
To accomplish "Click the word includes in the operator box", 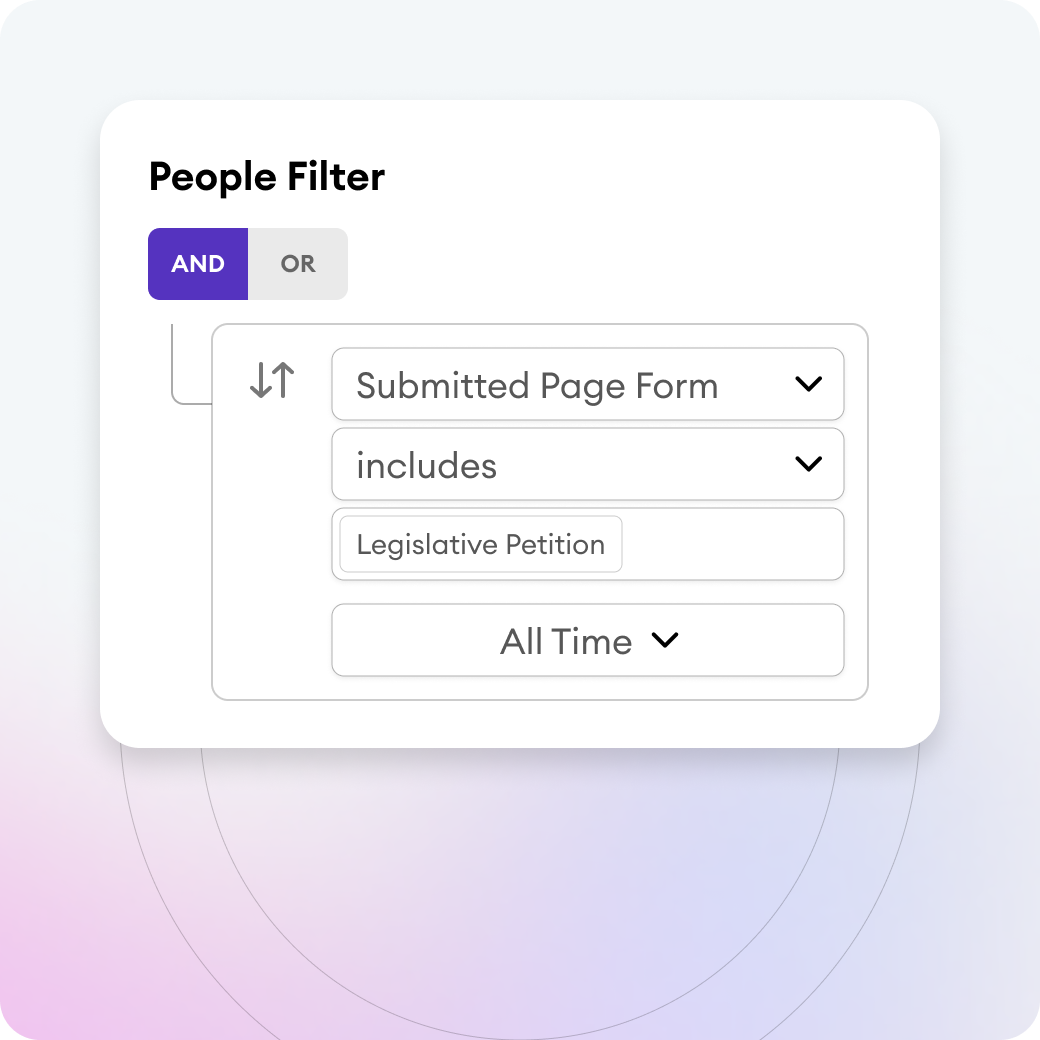I will pos(426,465).
